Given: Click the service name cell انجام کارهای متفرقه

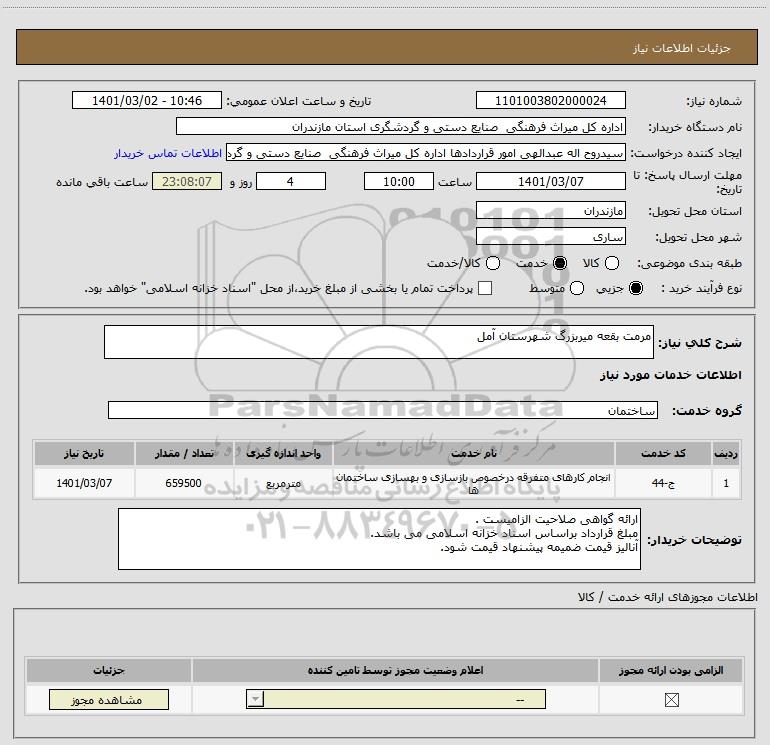Looking at the screenshot, I should [x=474, y=483].
